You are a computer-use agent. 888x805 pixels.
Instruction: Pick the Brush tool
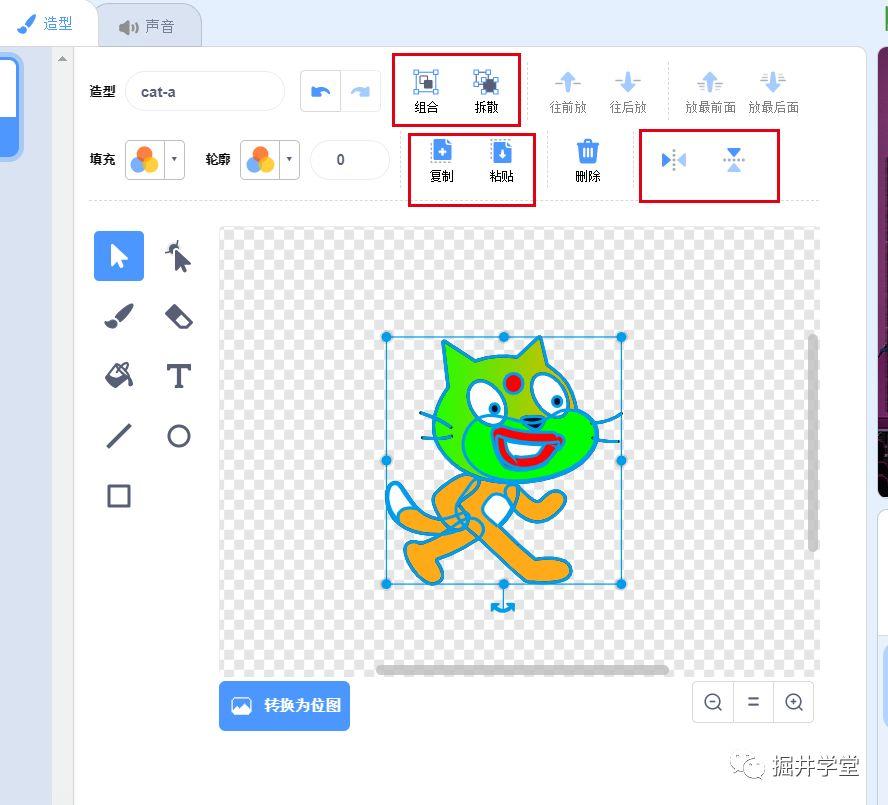tap(119, 316)
